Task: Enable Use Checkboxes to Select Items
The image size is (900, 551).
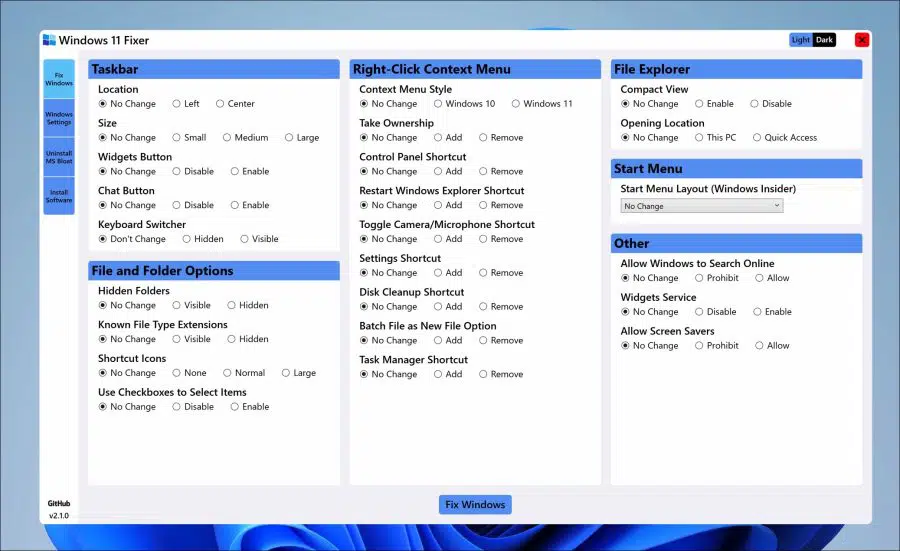Action: [x=250, y=407]
